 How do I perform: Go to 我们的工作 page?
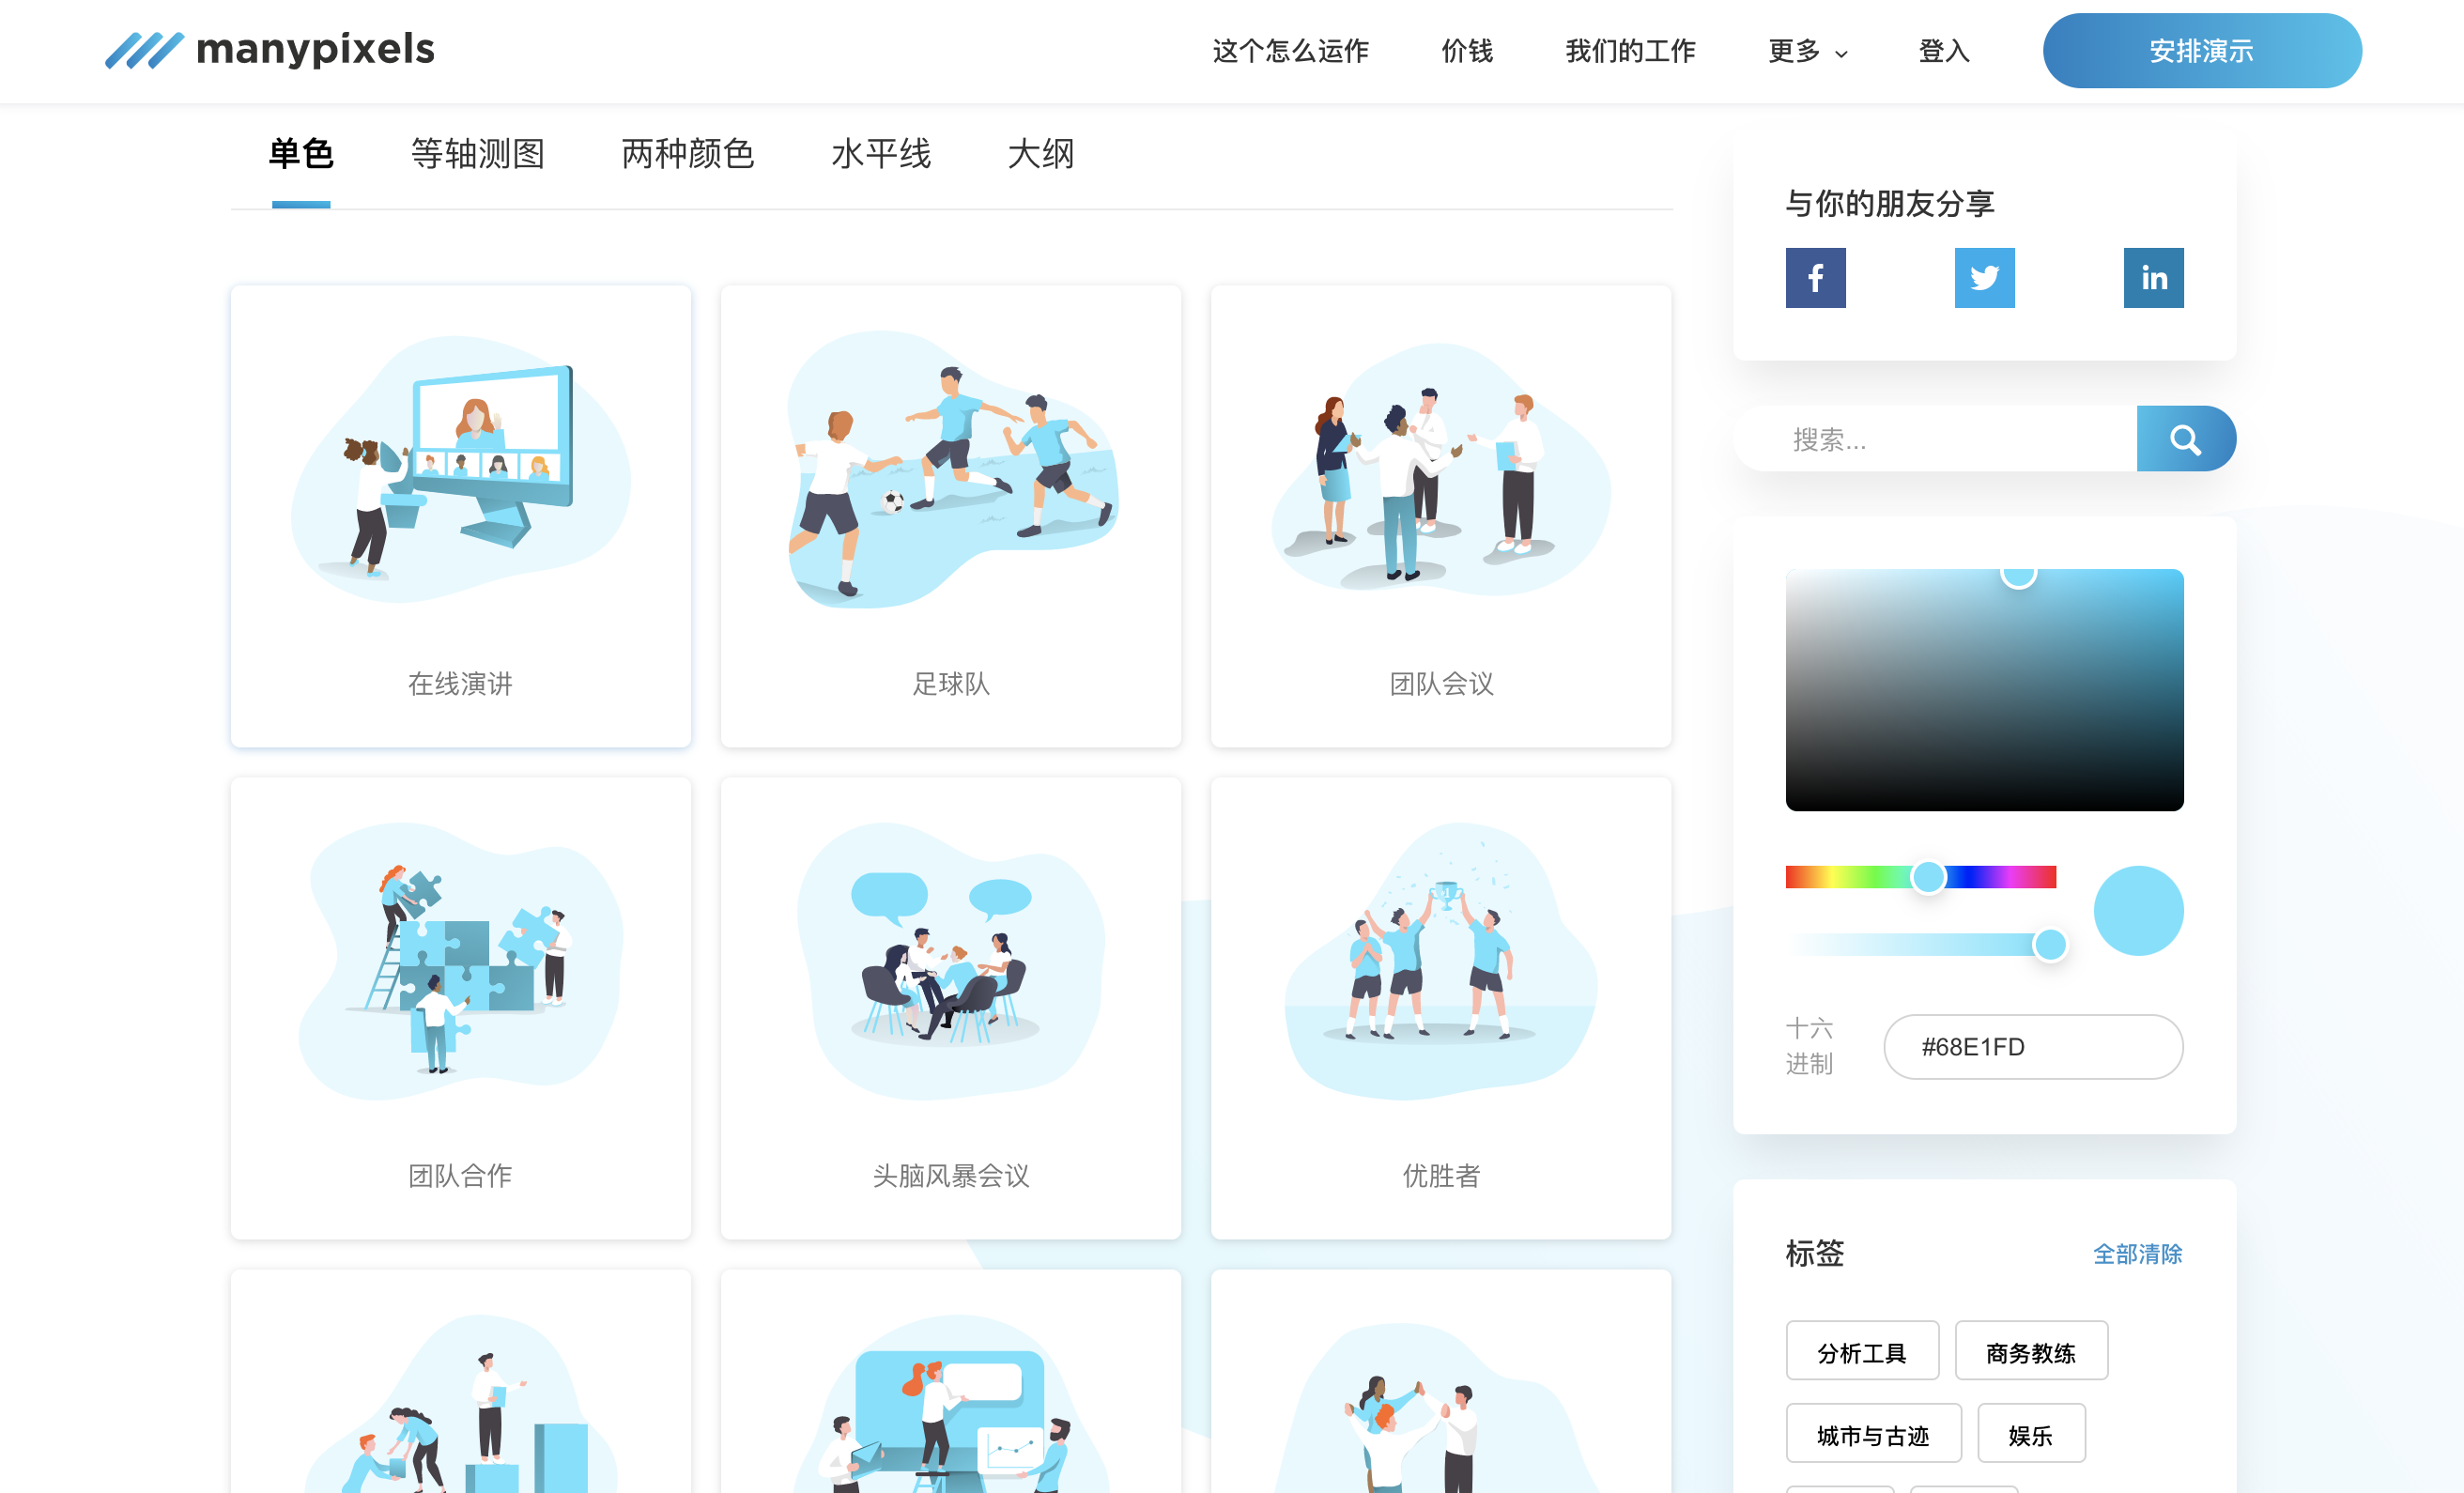[1630, 51]
